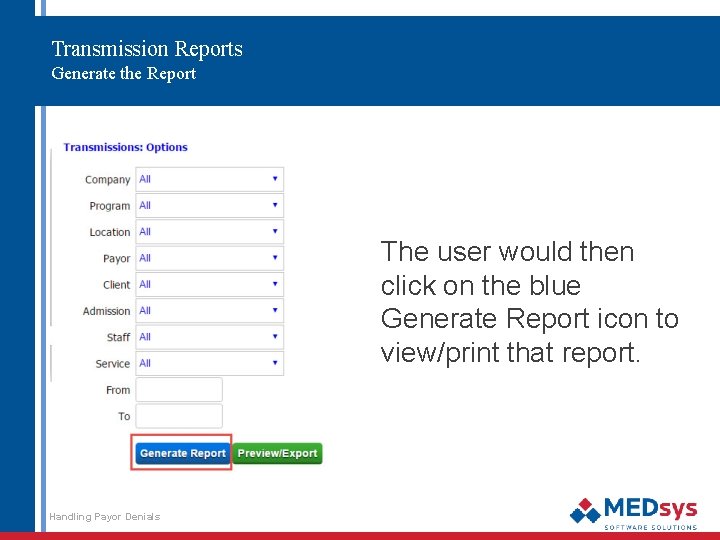Choose a payor from Payor dropdown

[209, 258]
